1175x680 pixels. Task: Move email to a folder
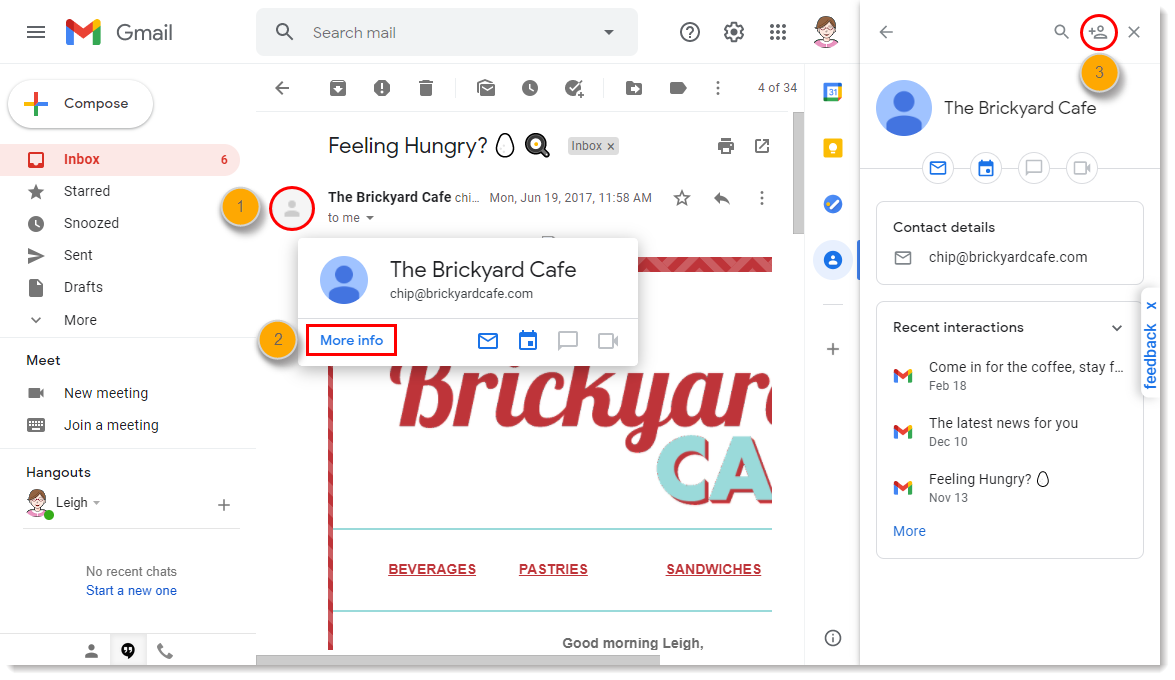(x=634, y=88)
